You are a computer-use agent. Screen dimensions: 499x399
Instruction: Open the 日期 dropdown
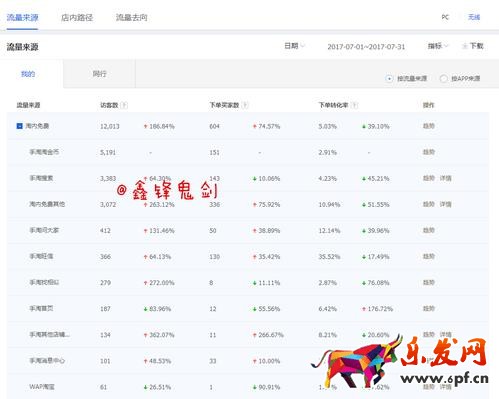pos(294,46)
